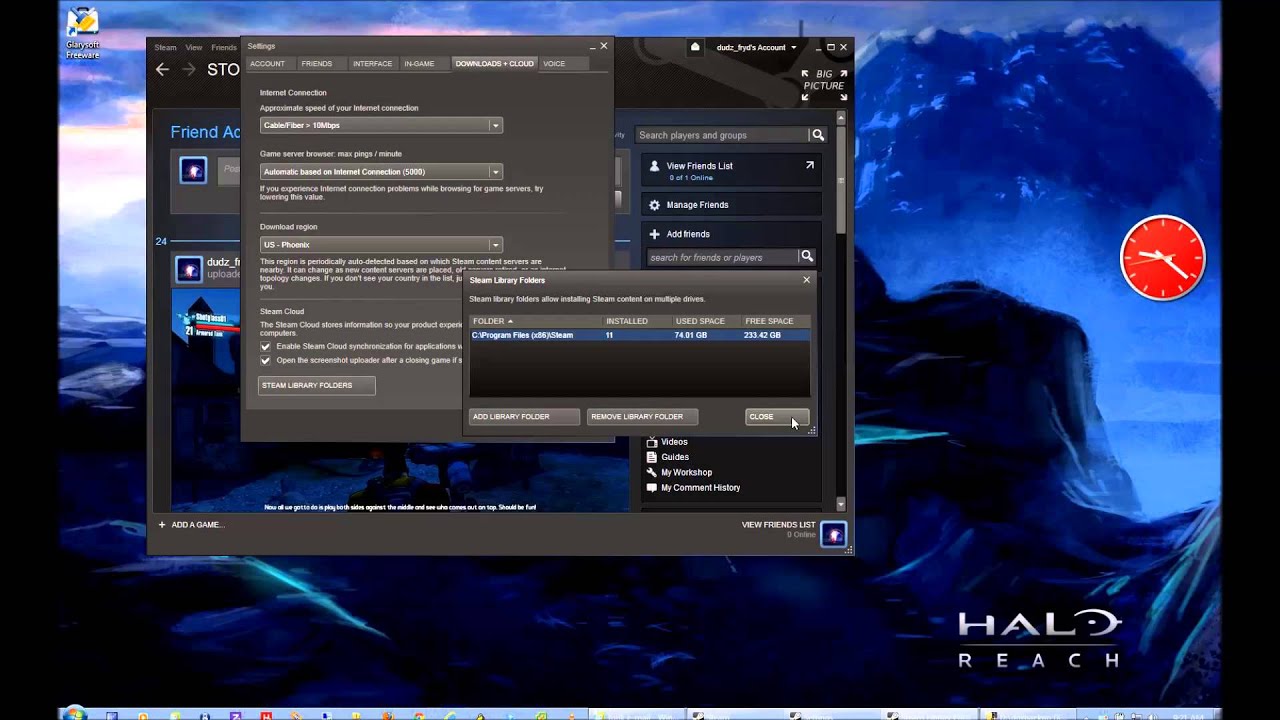Click View Friends List at bottom right
The image size is (1280, 720).
point(779,524)
